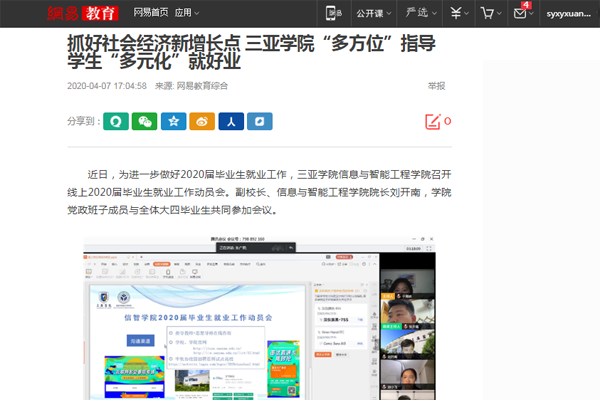600x400 pixels.
Task: Click the red 4 mail notification badge
Action: pyautogui.click(x=526, y=5)
